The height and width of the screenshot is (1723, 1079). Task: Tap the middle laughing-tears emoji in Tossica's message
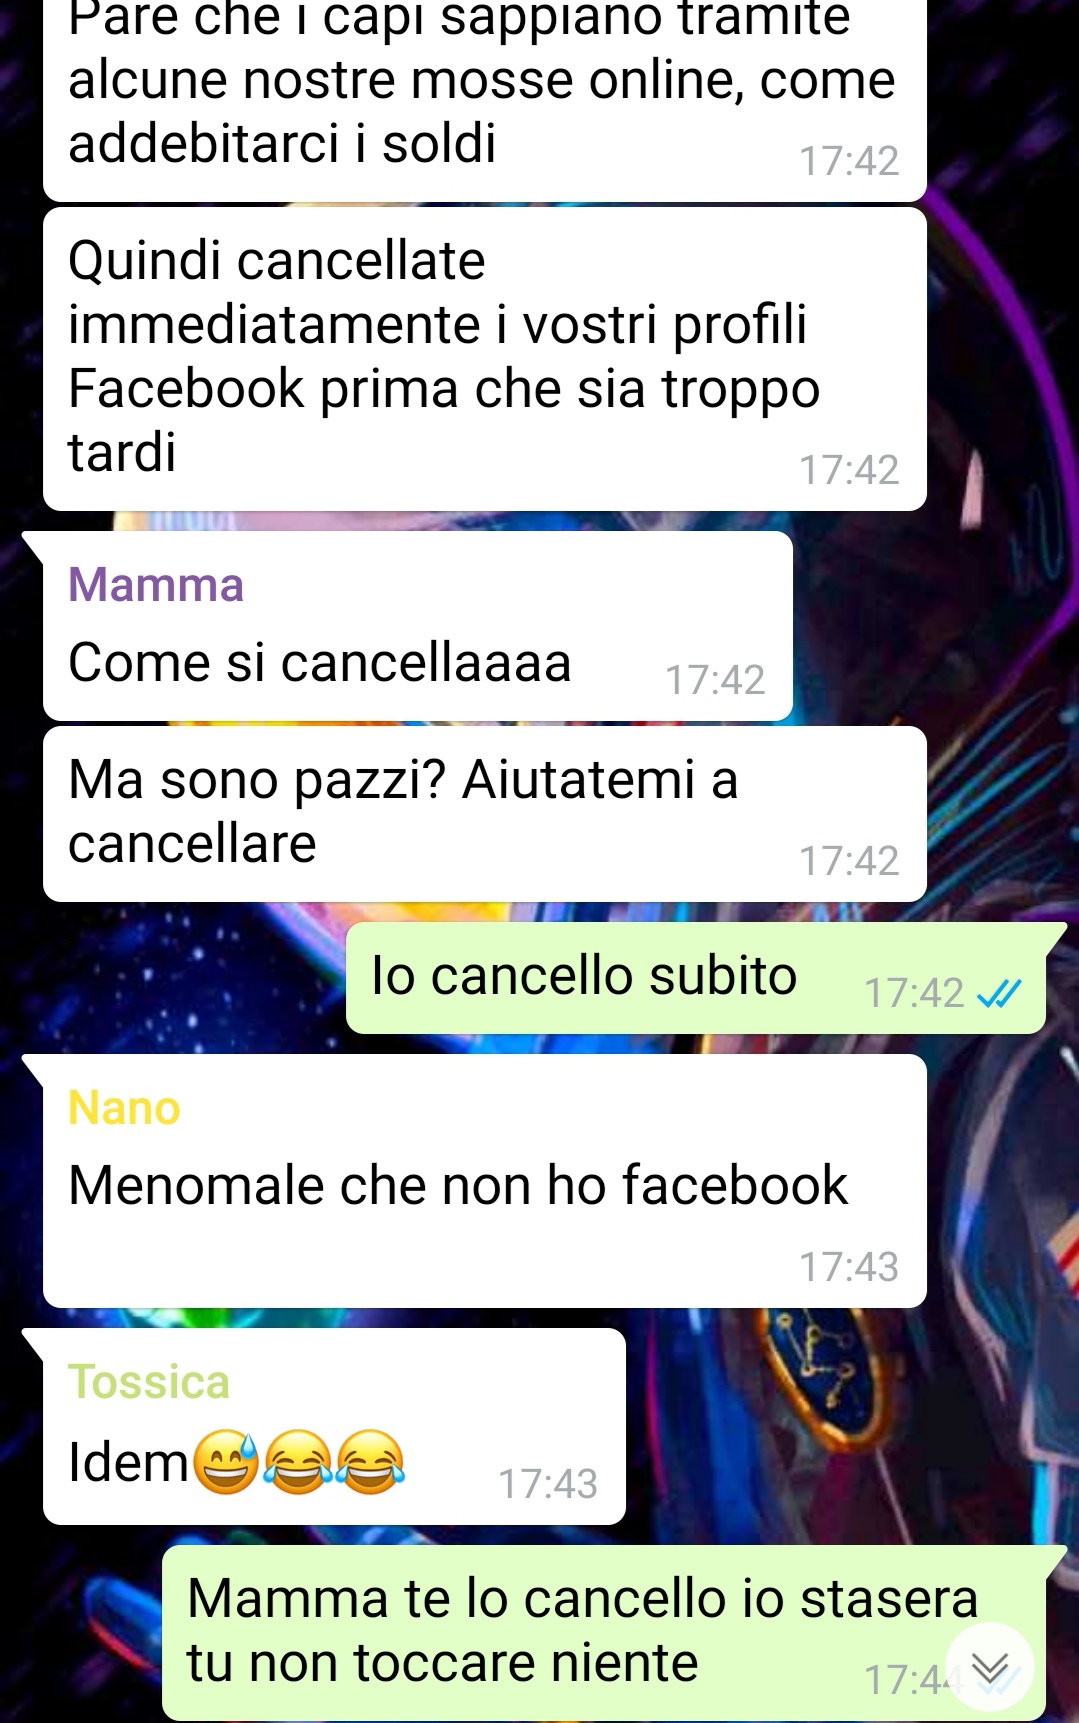[x=297, y=1463]
